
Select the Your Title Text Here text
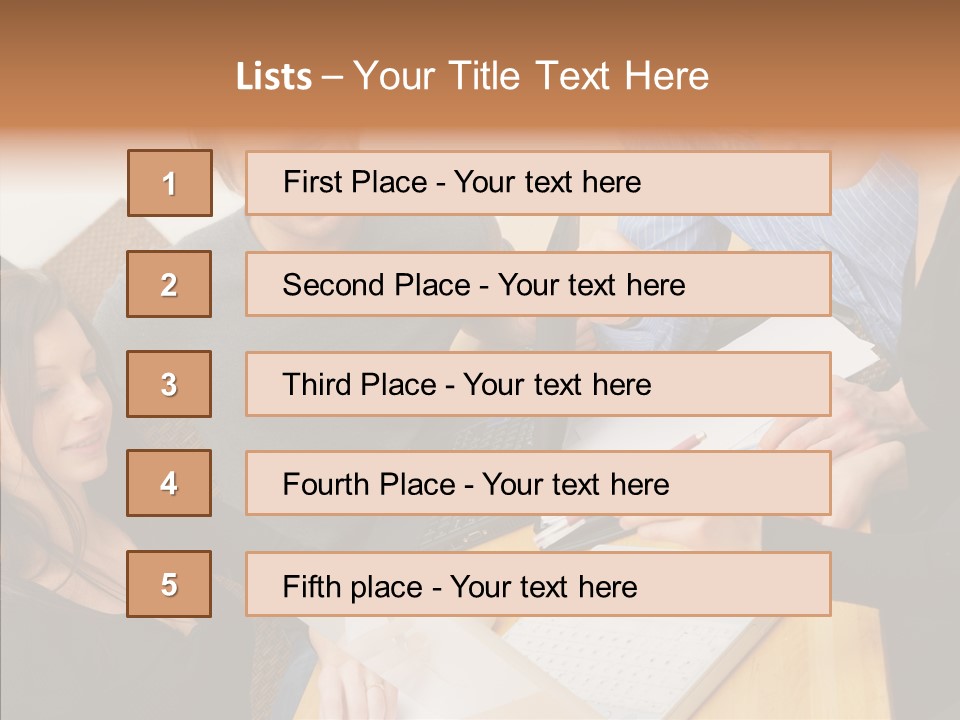pyautogui.click(x=531, y=77)
